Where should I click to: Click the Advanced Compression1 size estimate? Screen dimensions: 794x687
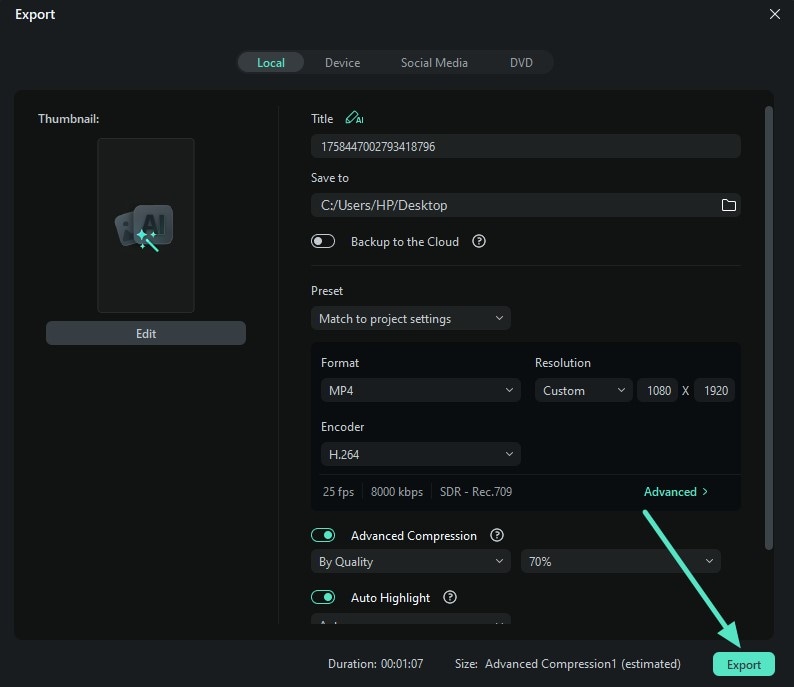582,664
